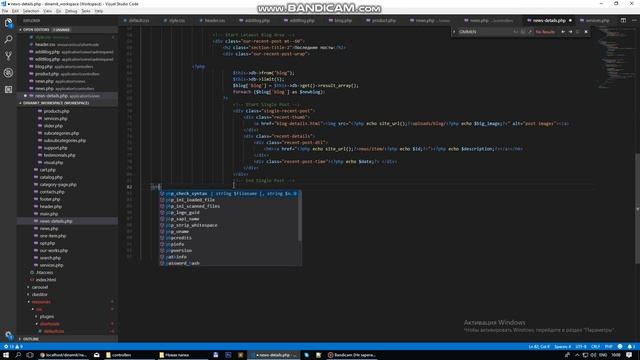Screen dimensions: 640x360
Task: Open index.html in the file tree
Action: tap(46, 280)
